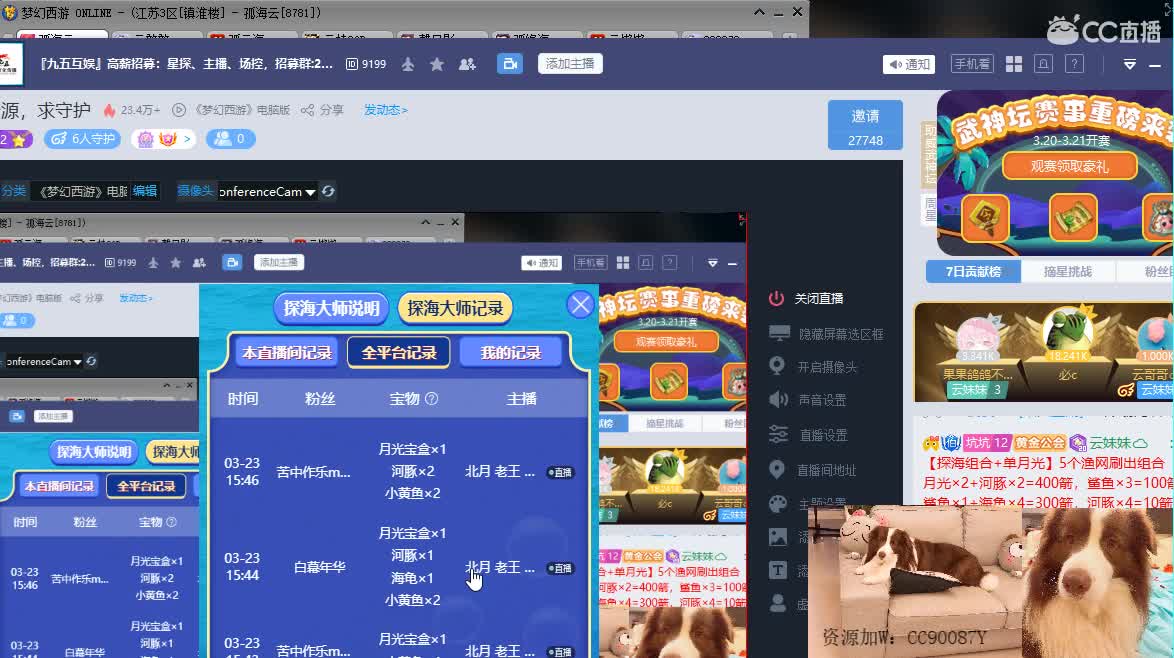Click 探海大师说明 button in large popup

click(332, 308)
